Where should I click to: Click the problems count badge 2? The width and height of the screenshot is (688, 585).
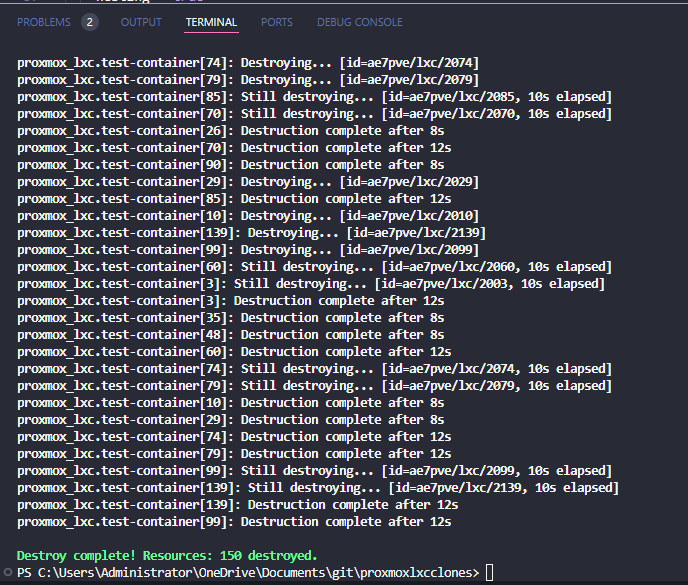(90, 22)
